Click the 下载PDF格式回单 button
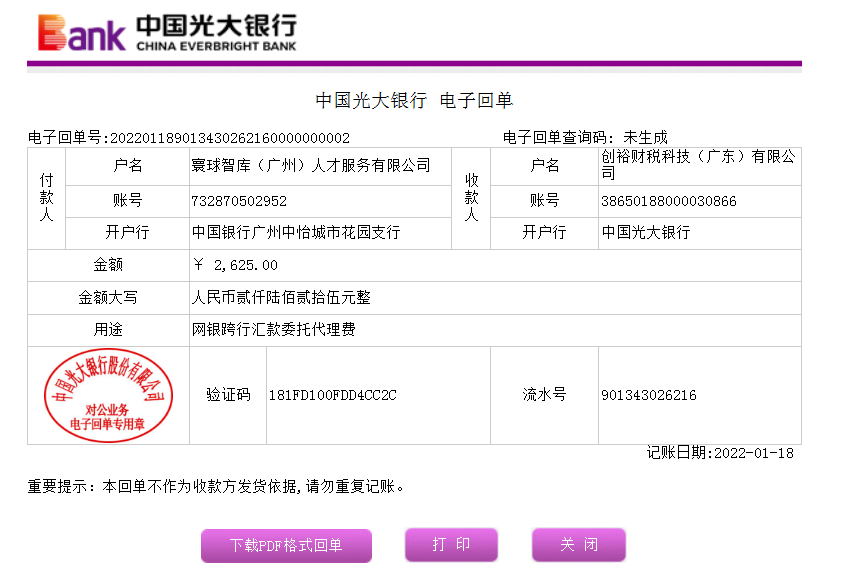 pos(286,545)
